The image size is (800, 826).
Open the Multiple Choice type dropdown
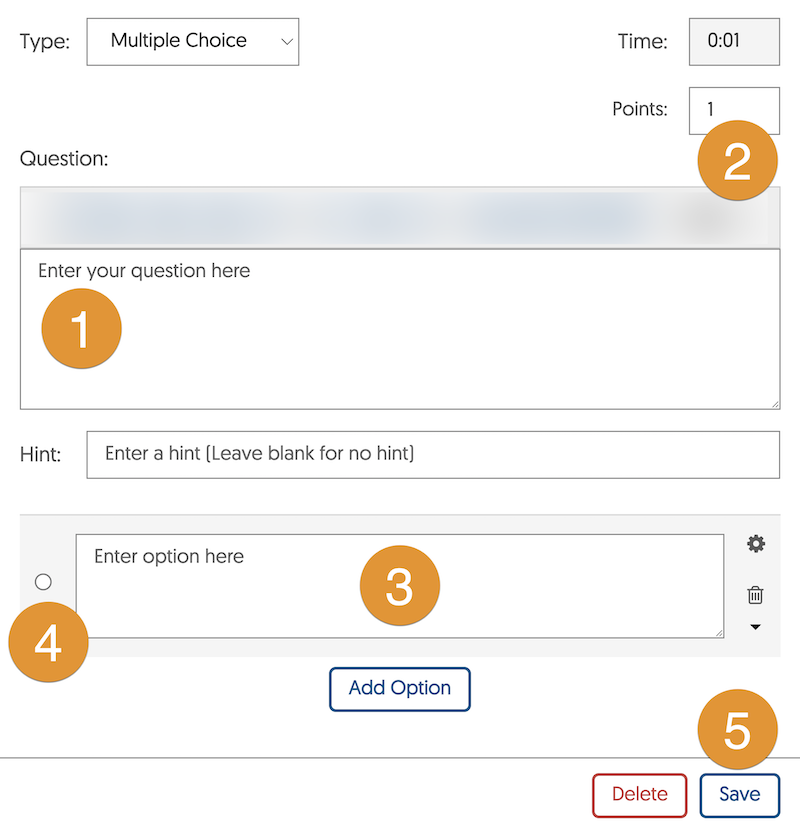(192, 41)
